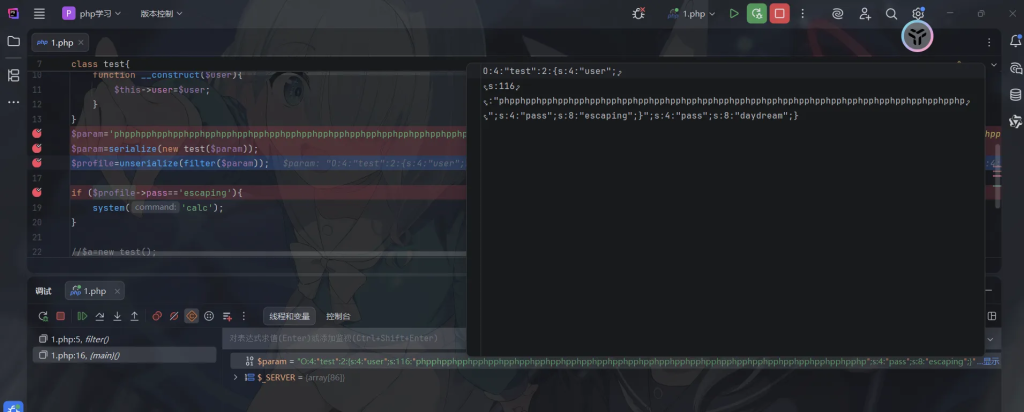Screen dimensions: 1024x412
Task: Click the Step Into arrow icon
Action: tap(117, 316)
